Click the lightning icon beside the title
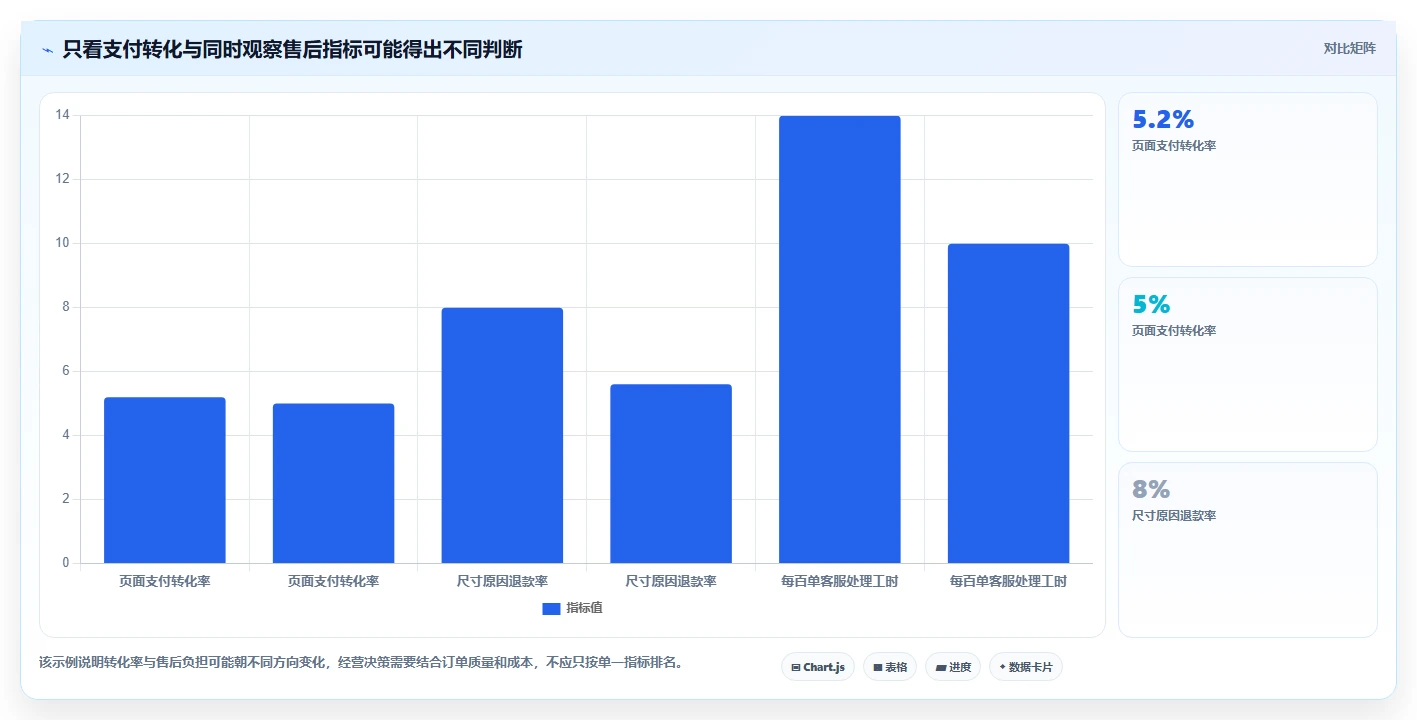This screenshot has width=1417, height=720. coord(47,50)
